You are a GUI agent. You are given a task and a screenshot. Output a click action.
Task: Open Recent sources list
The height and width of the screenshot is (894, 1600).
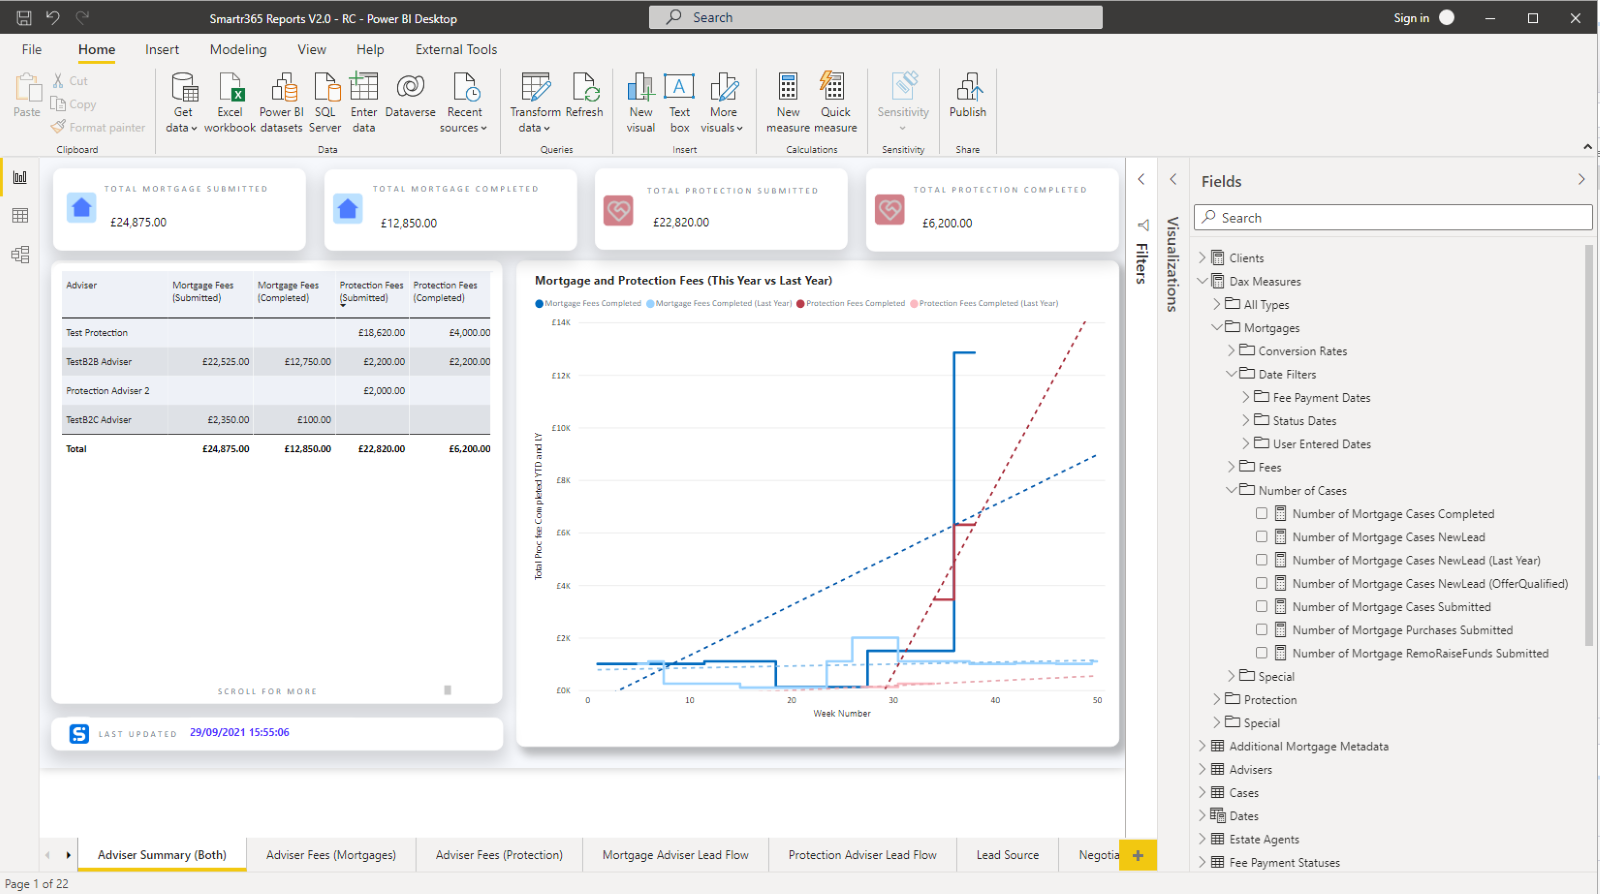(464, 102)
